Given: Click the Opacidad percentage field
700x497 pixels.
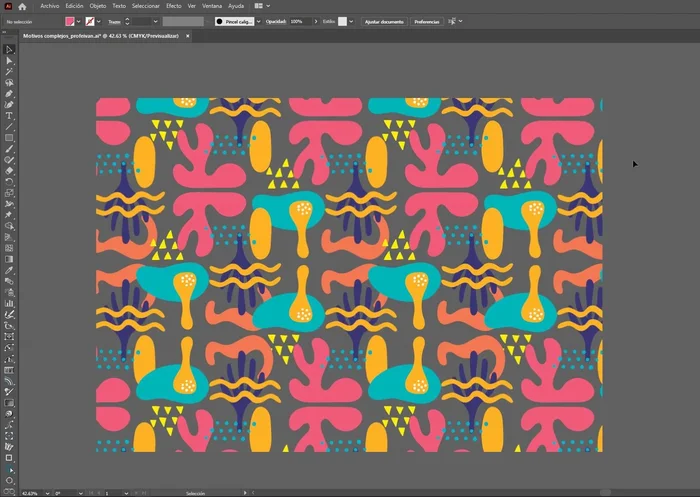Looking at the screenshot, I should coord(299,21).
